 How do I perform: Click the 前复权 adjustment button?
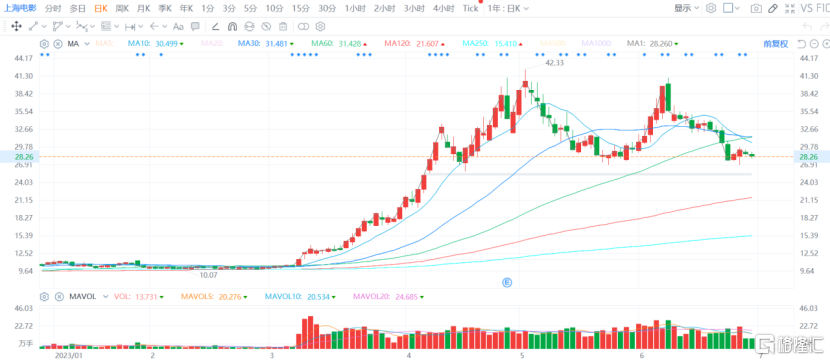coord(775,44)
